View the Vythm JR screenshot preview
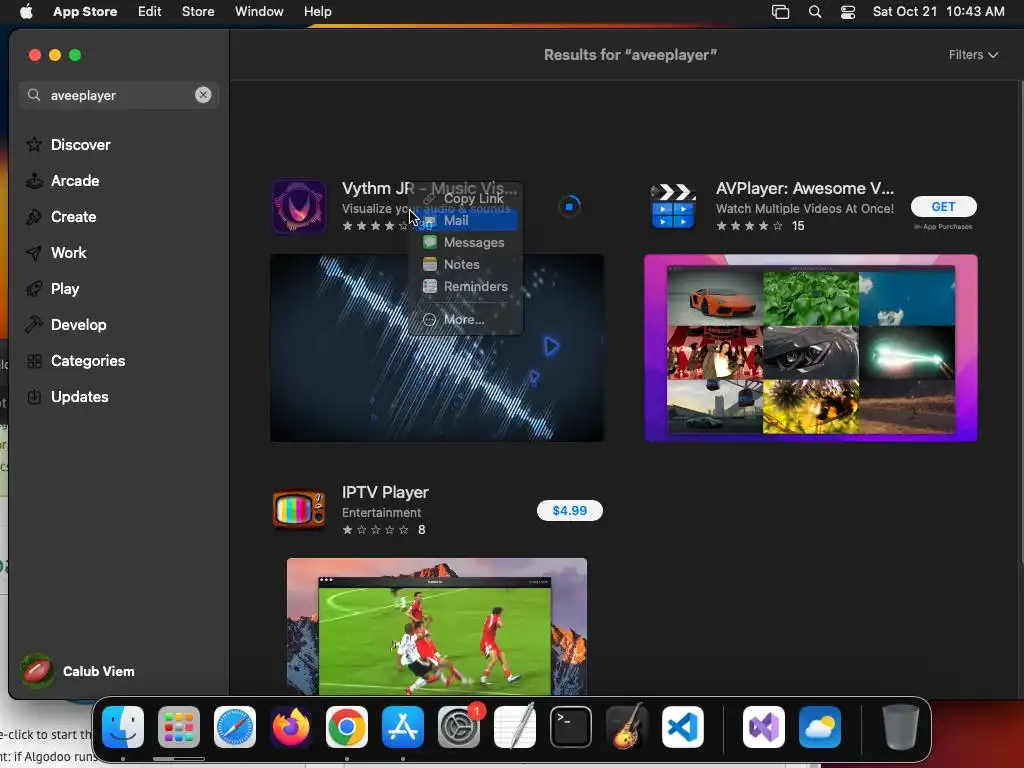Screen dimensions: 1024x768 pyautogui.click(x=437, y=348)
